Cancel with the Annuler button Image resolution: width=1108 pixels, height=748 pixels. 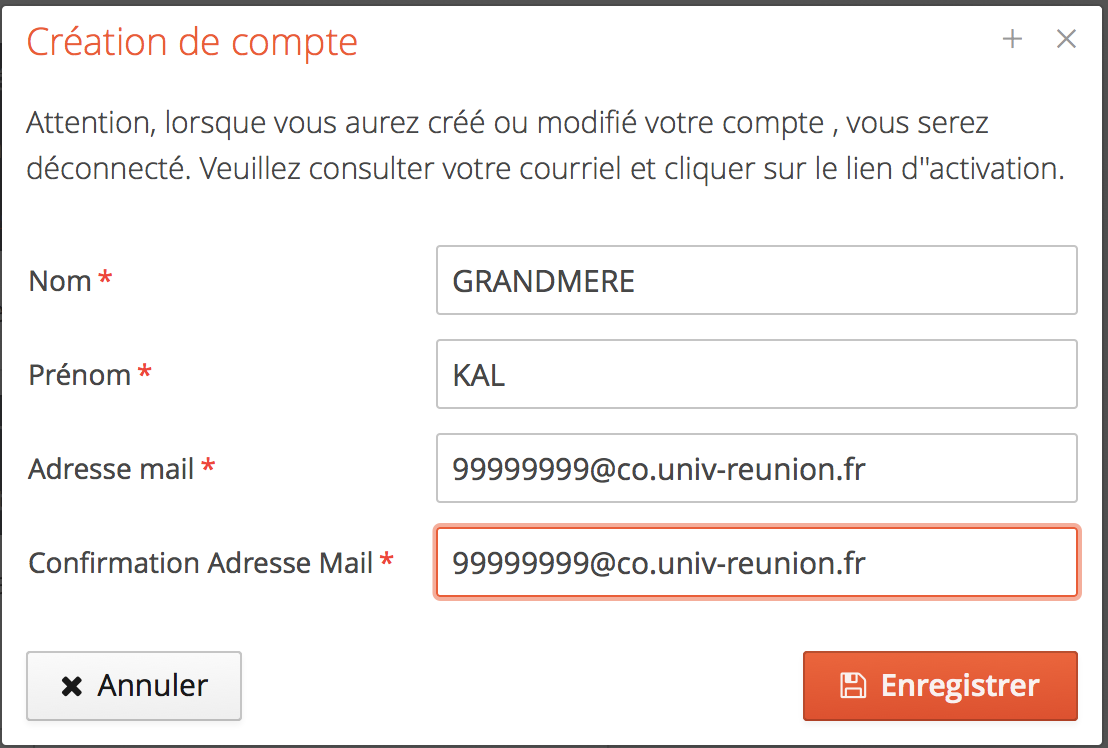pos(134,686)
